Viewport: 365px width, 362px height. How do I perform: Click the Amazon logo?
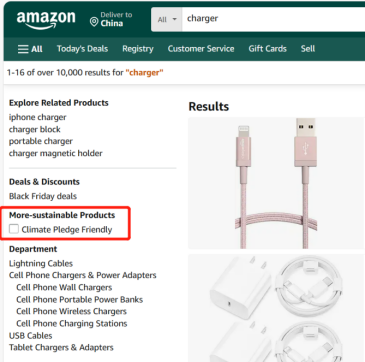click(46, 20)
